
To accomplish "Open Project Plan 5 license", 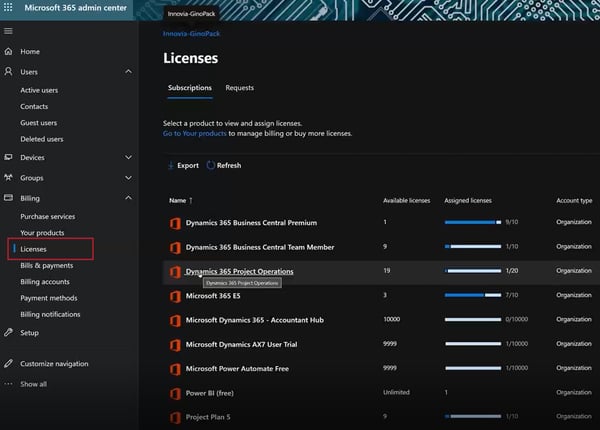I will click(208, 417).
